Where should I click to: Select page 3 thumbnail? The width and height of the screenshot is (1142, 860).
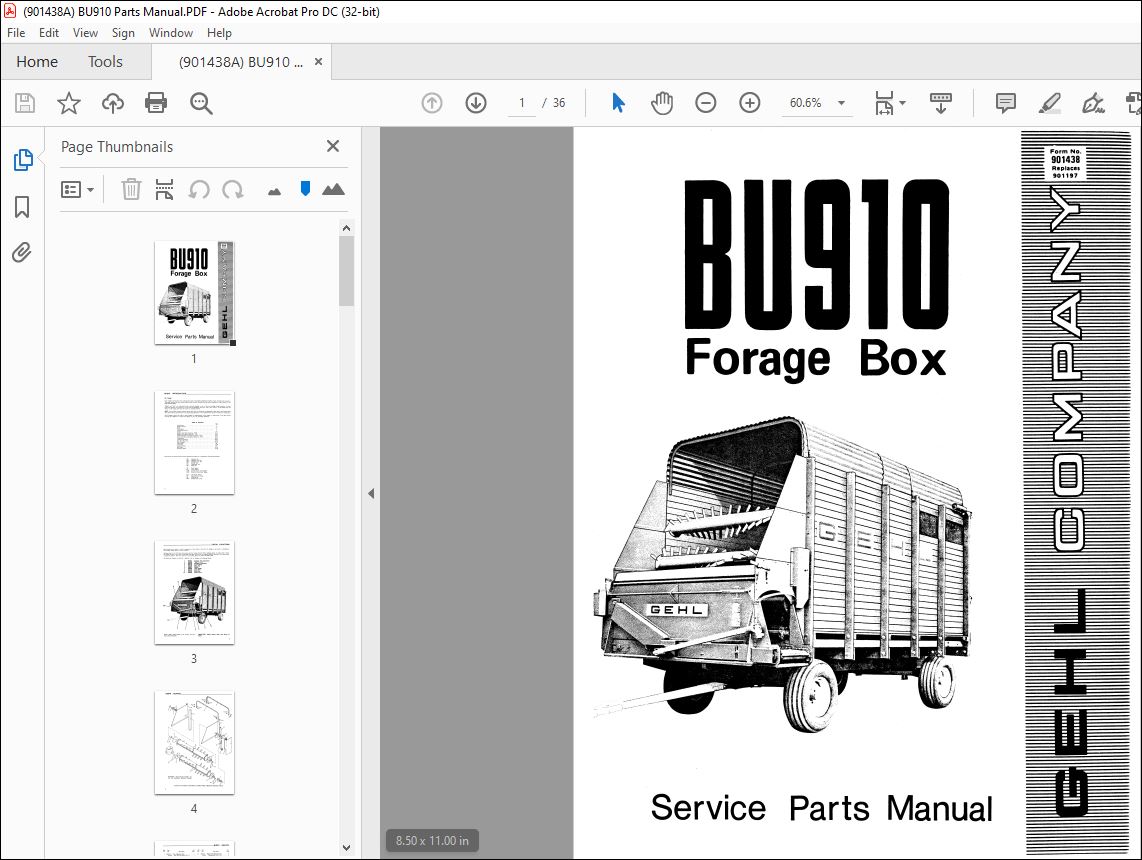pyautogui.click(x=194, y=593)
